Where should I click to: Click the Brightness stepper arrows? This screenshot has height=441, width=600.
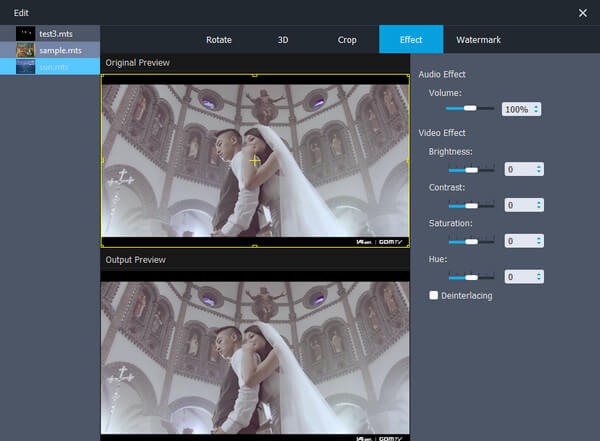[539, 169]
